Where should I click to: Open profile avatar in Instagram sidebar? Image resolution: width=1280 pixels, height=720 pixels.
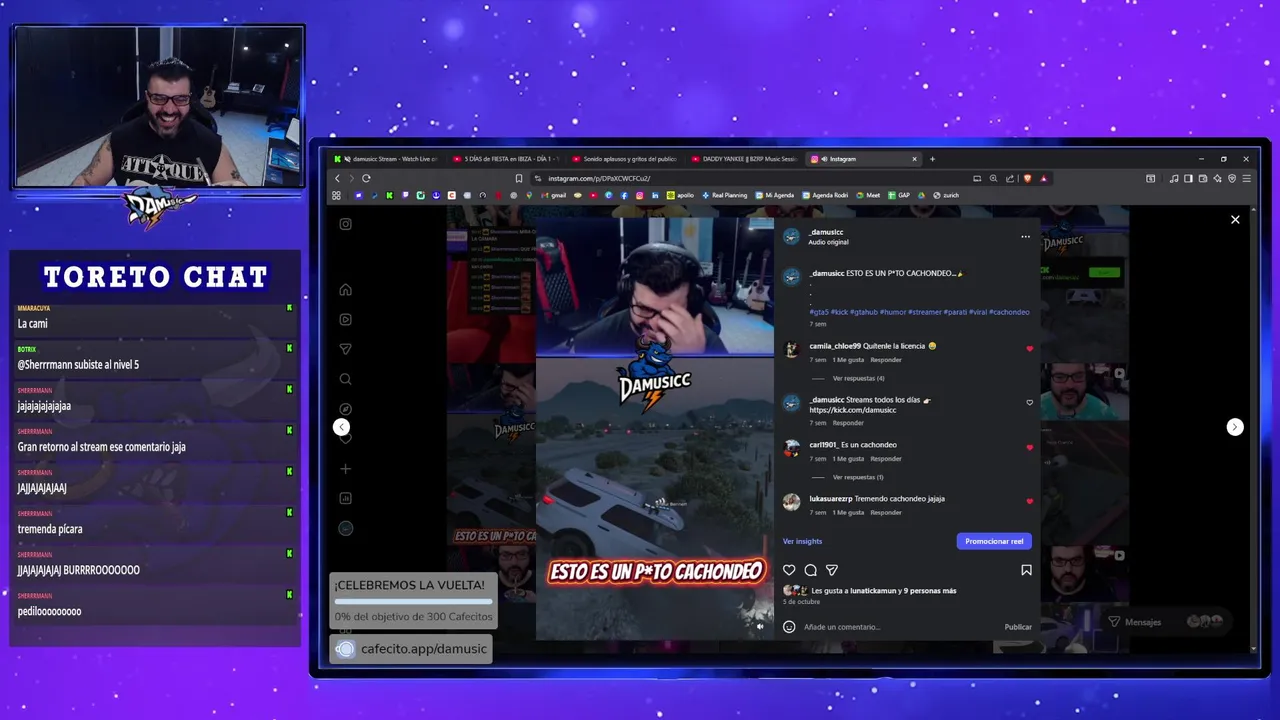tap(345, 528)
